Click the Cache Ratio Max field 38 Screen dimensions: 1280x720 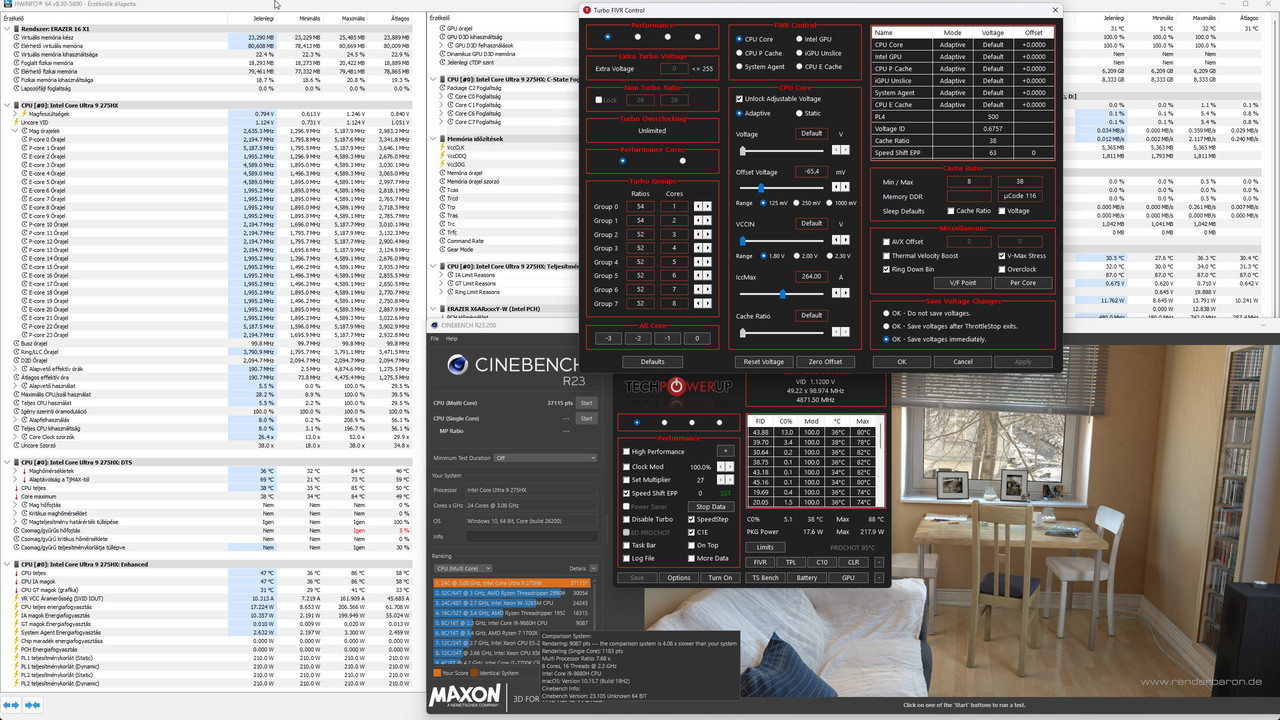pyautogui.click(x=1019, y=182)
